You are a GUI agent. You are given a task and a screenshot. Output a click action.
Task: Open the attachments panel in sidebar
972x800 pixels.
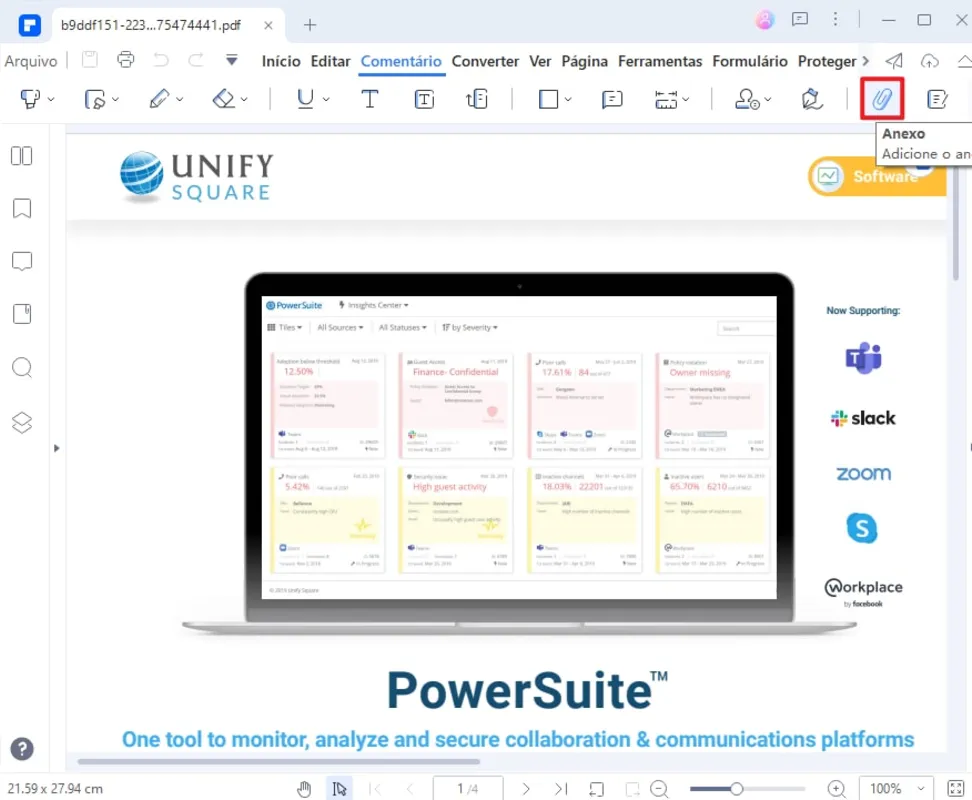tap(22, 314)
